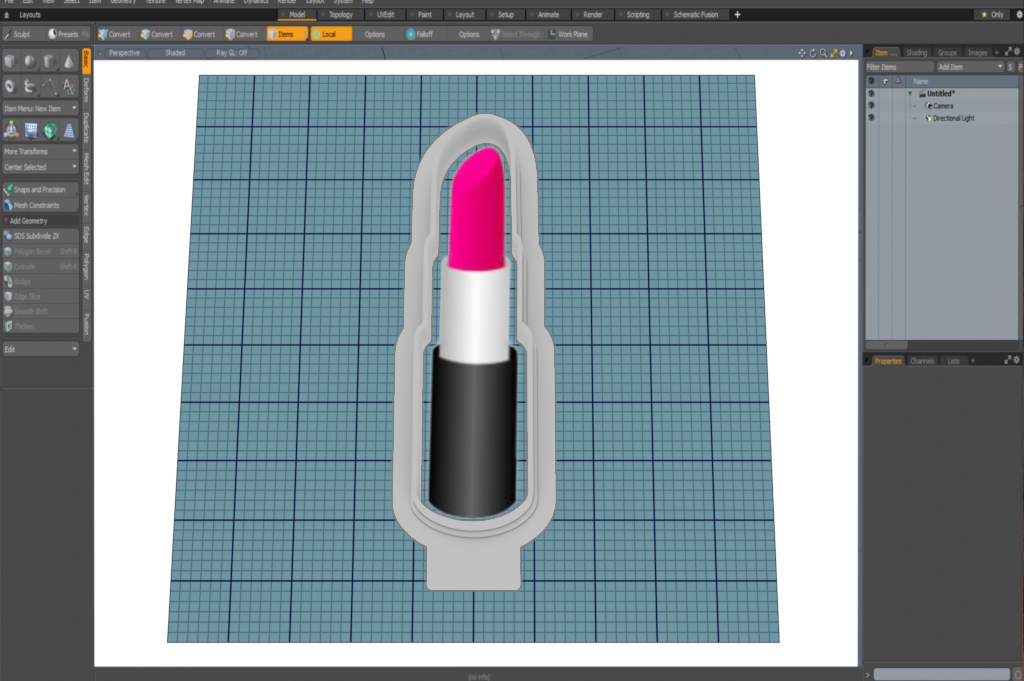Open viewport settings gear icon
The image size is (1024, 681).
click(841, 52)
